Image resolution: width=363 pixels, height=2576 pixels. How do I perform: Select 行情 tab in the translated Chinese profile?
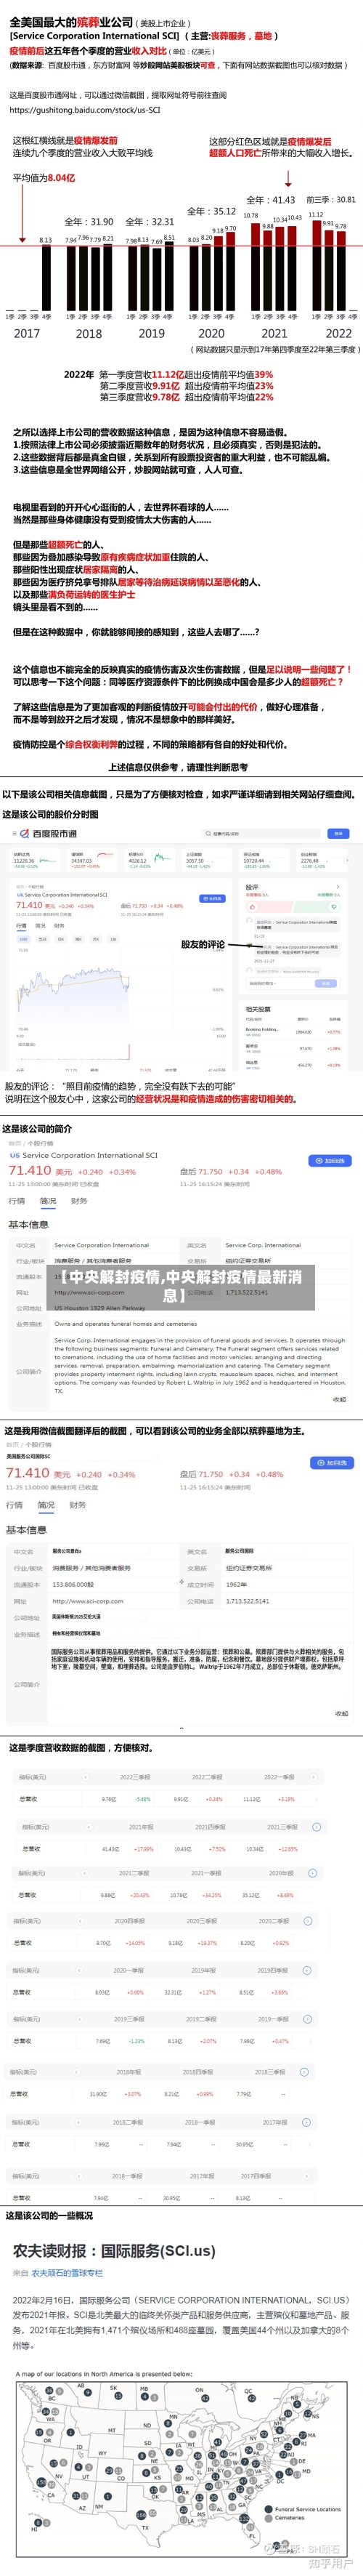(14, 1504)
